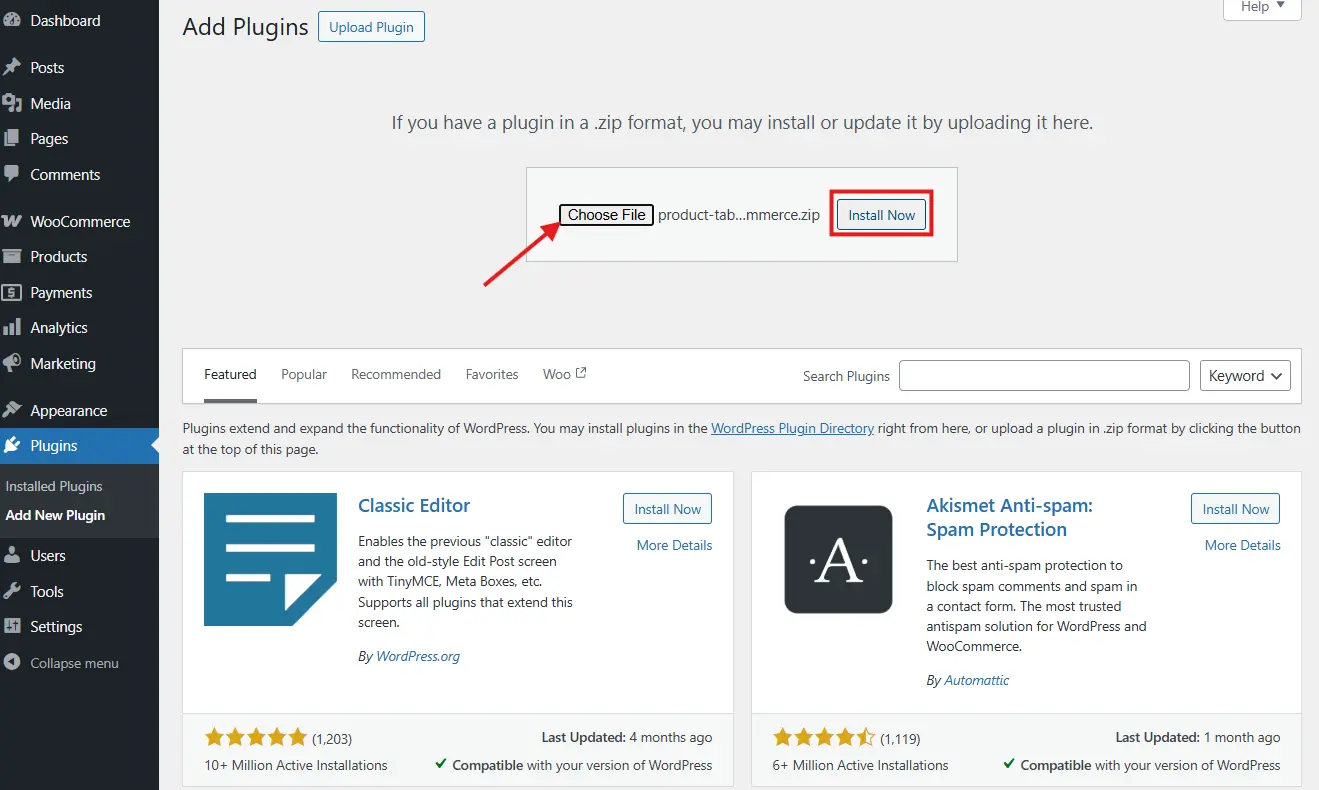
Task: Open the WordPress Plugin Directory link
Action: click(792, 428)
